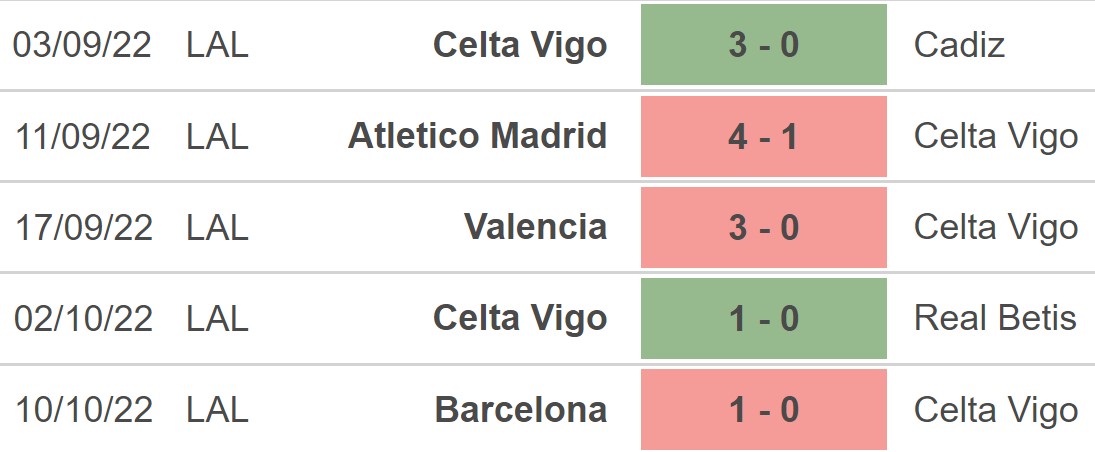
Task: Select the Valencia team name
Action: [535, 227]
